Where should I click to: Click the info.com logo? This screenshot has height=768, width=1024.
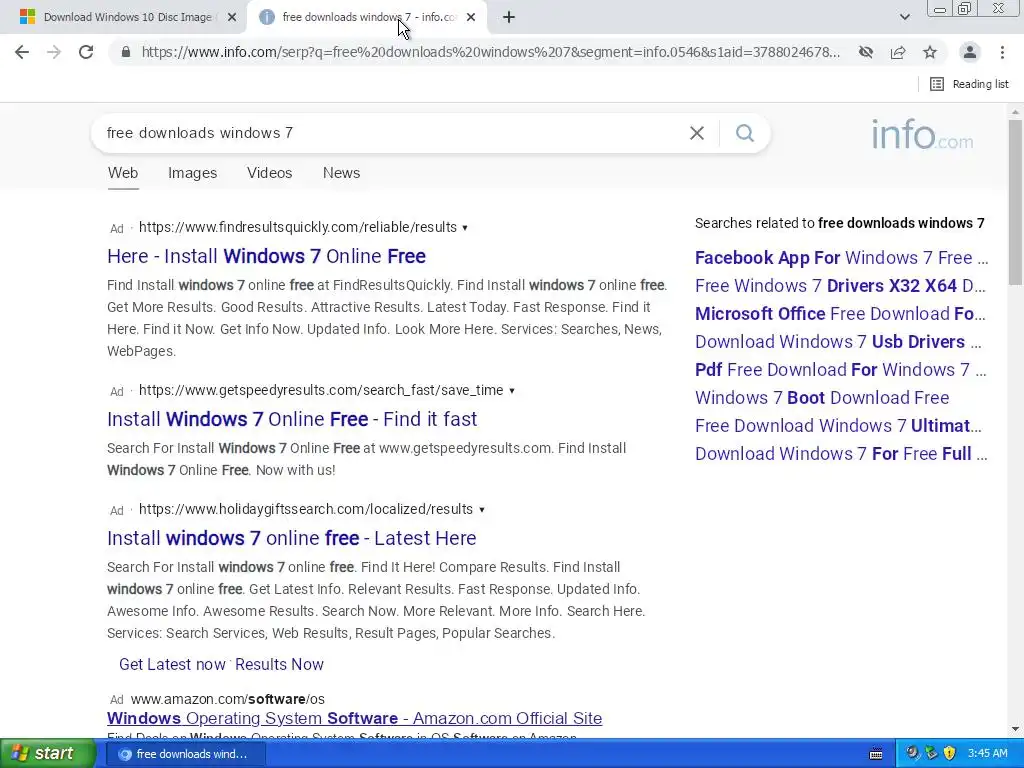pyautogui.click(x=922, y=135)
